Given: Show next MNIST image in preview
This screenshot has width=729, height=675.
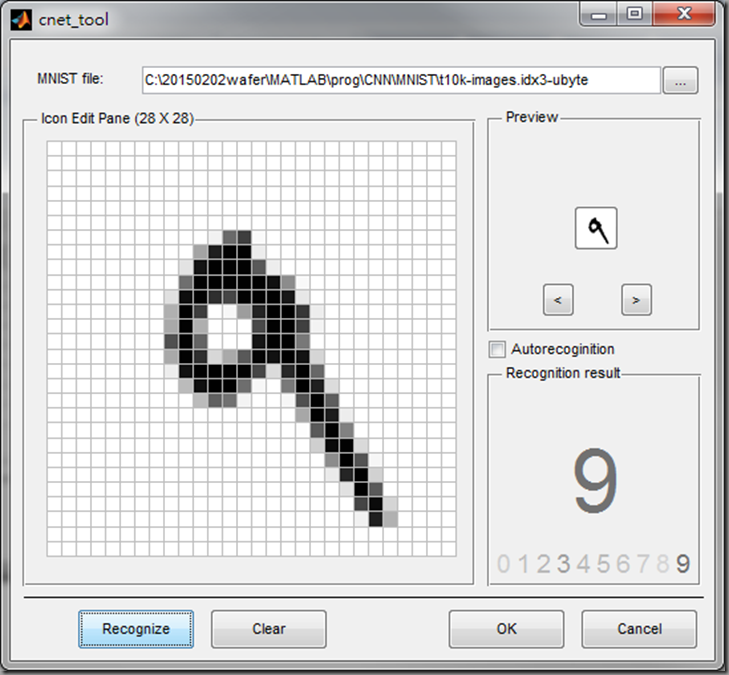Looking at the screenshot, I should click(x=636, y=300).
